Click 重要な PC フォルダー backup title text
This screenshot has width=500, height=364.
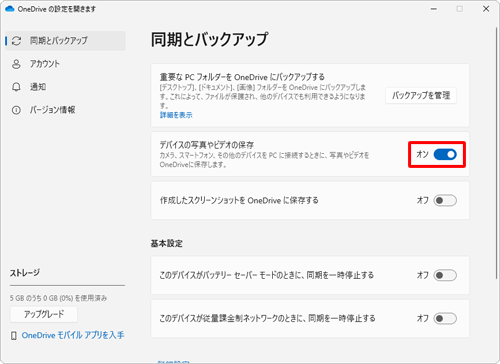[x=242, y=77]
